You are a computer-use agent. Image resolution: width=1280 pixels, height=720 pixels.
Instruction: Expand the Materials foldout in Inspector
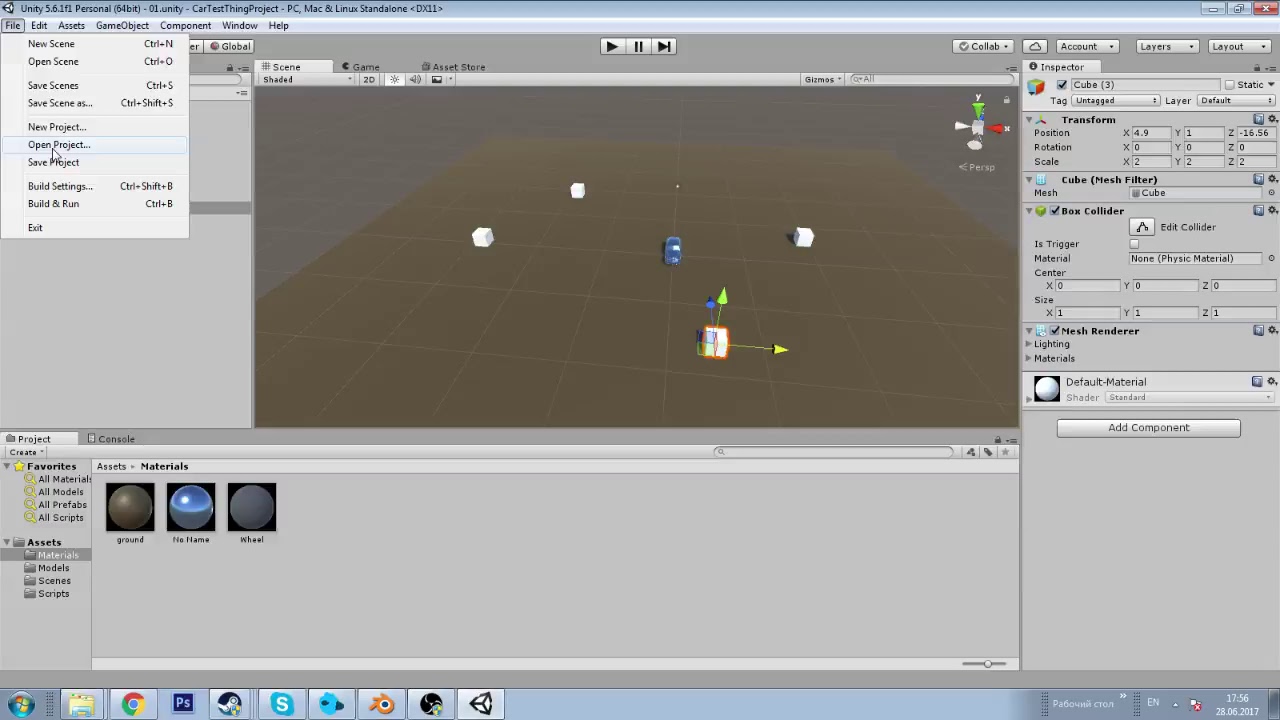[x=1029, y=358]
